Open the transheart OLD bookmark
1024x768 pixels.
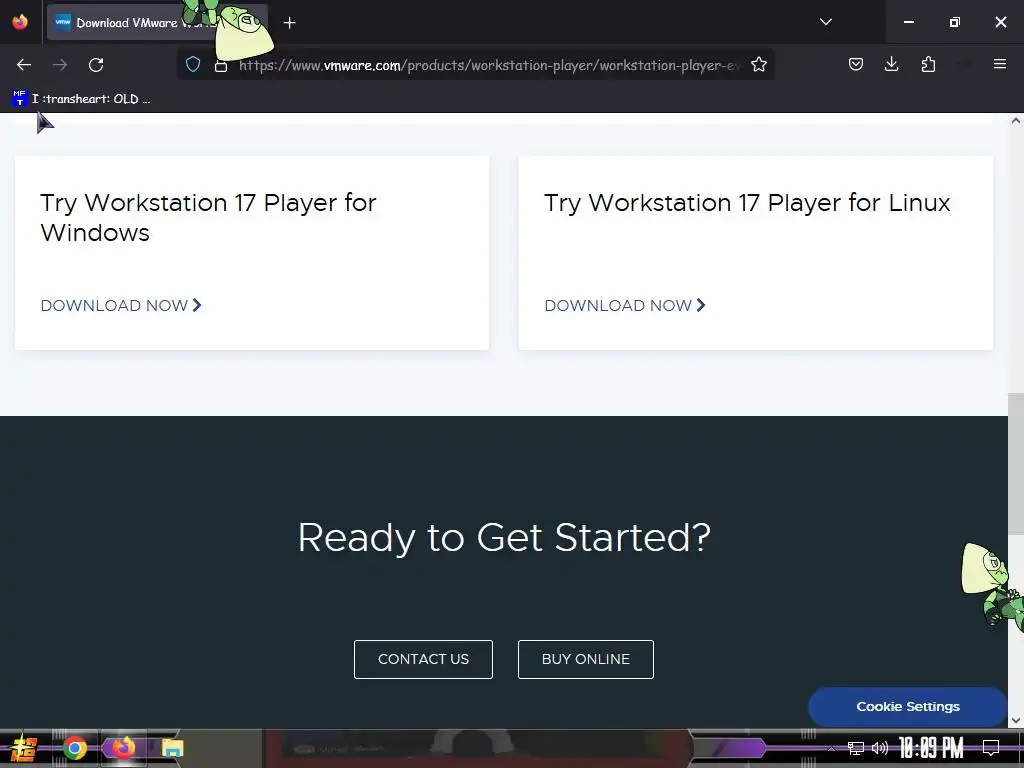coord(82,99)
